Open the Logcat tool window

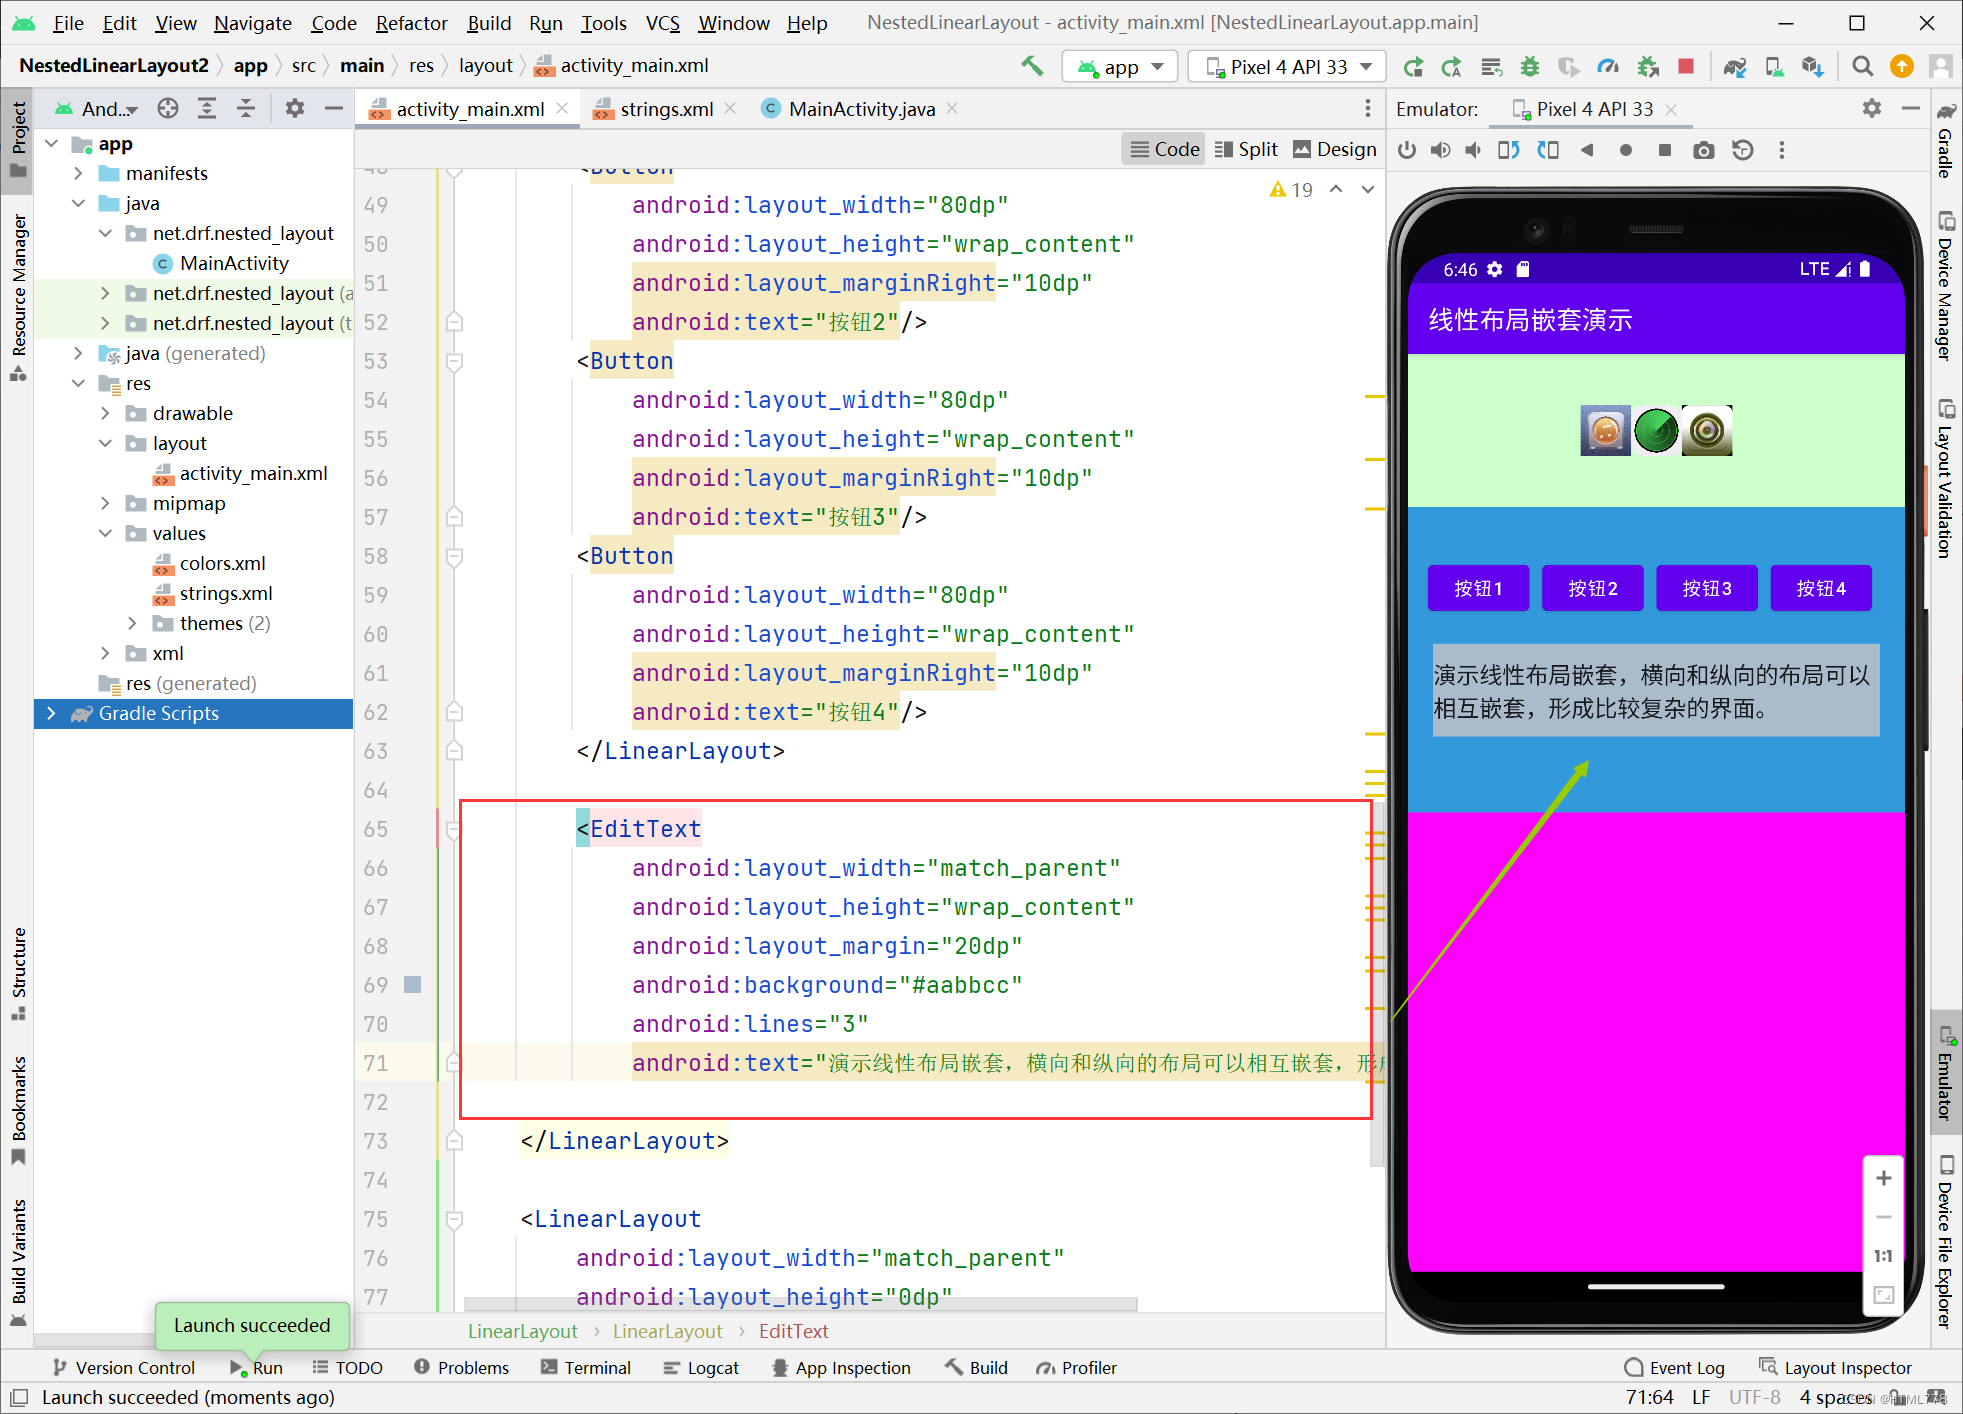point(701,1367)
